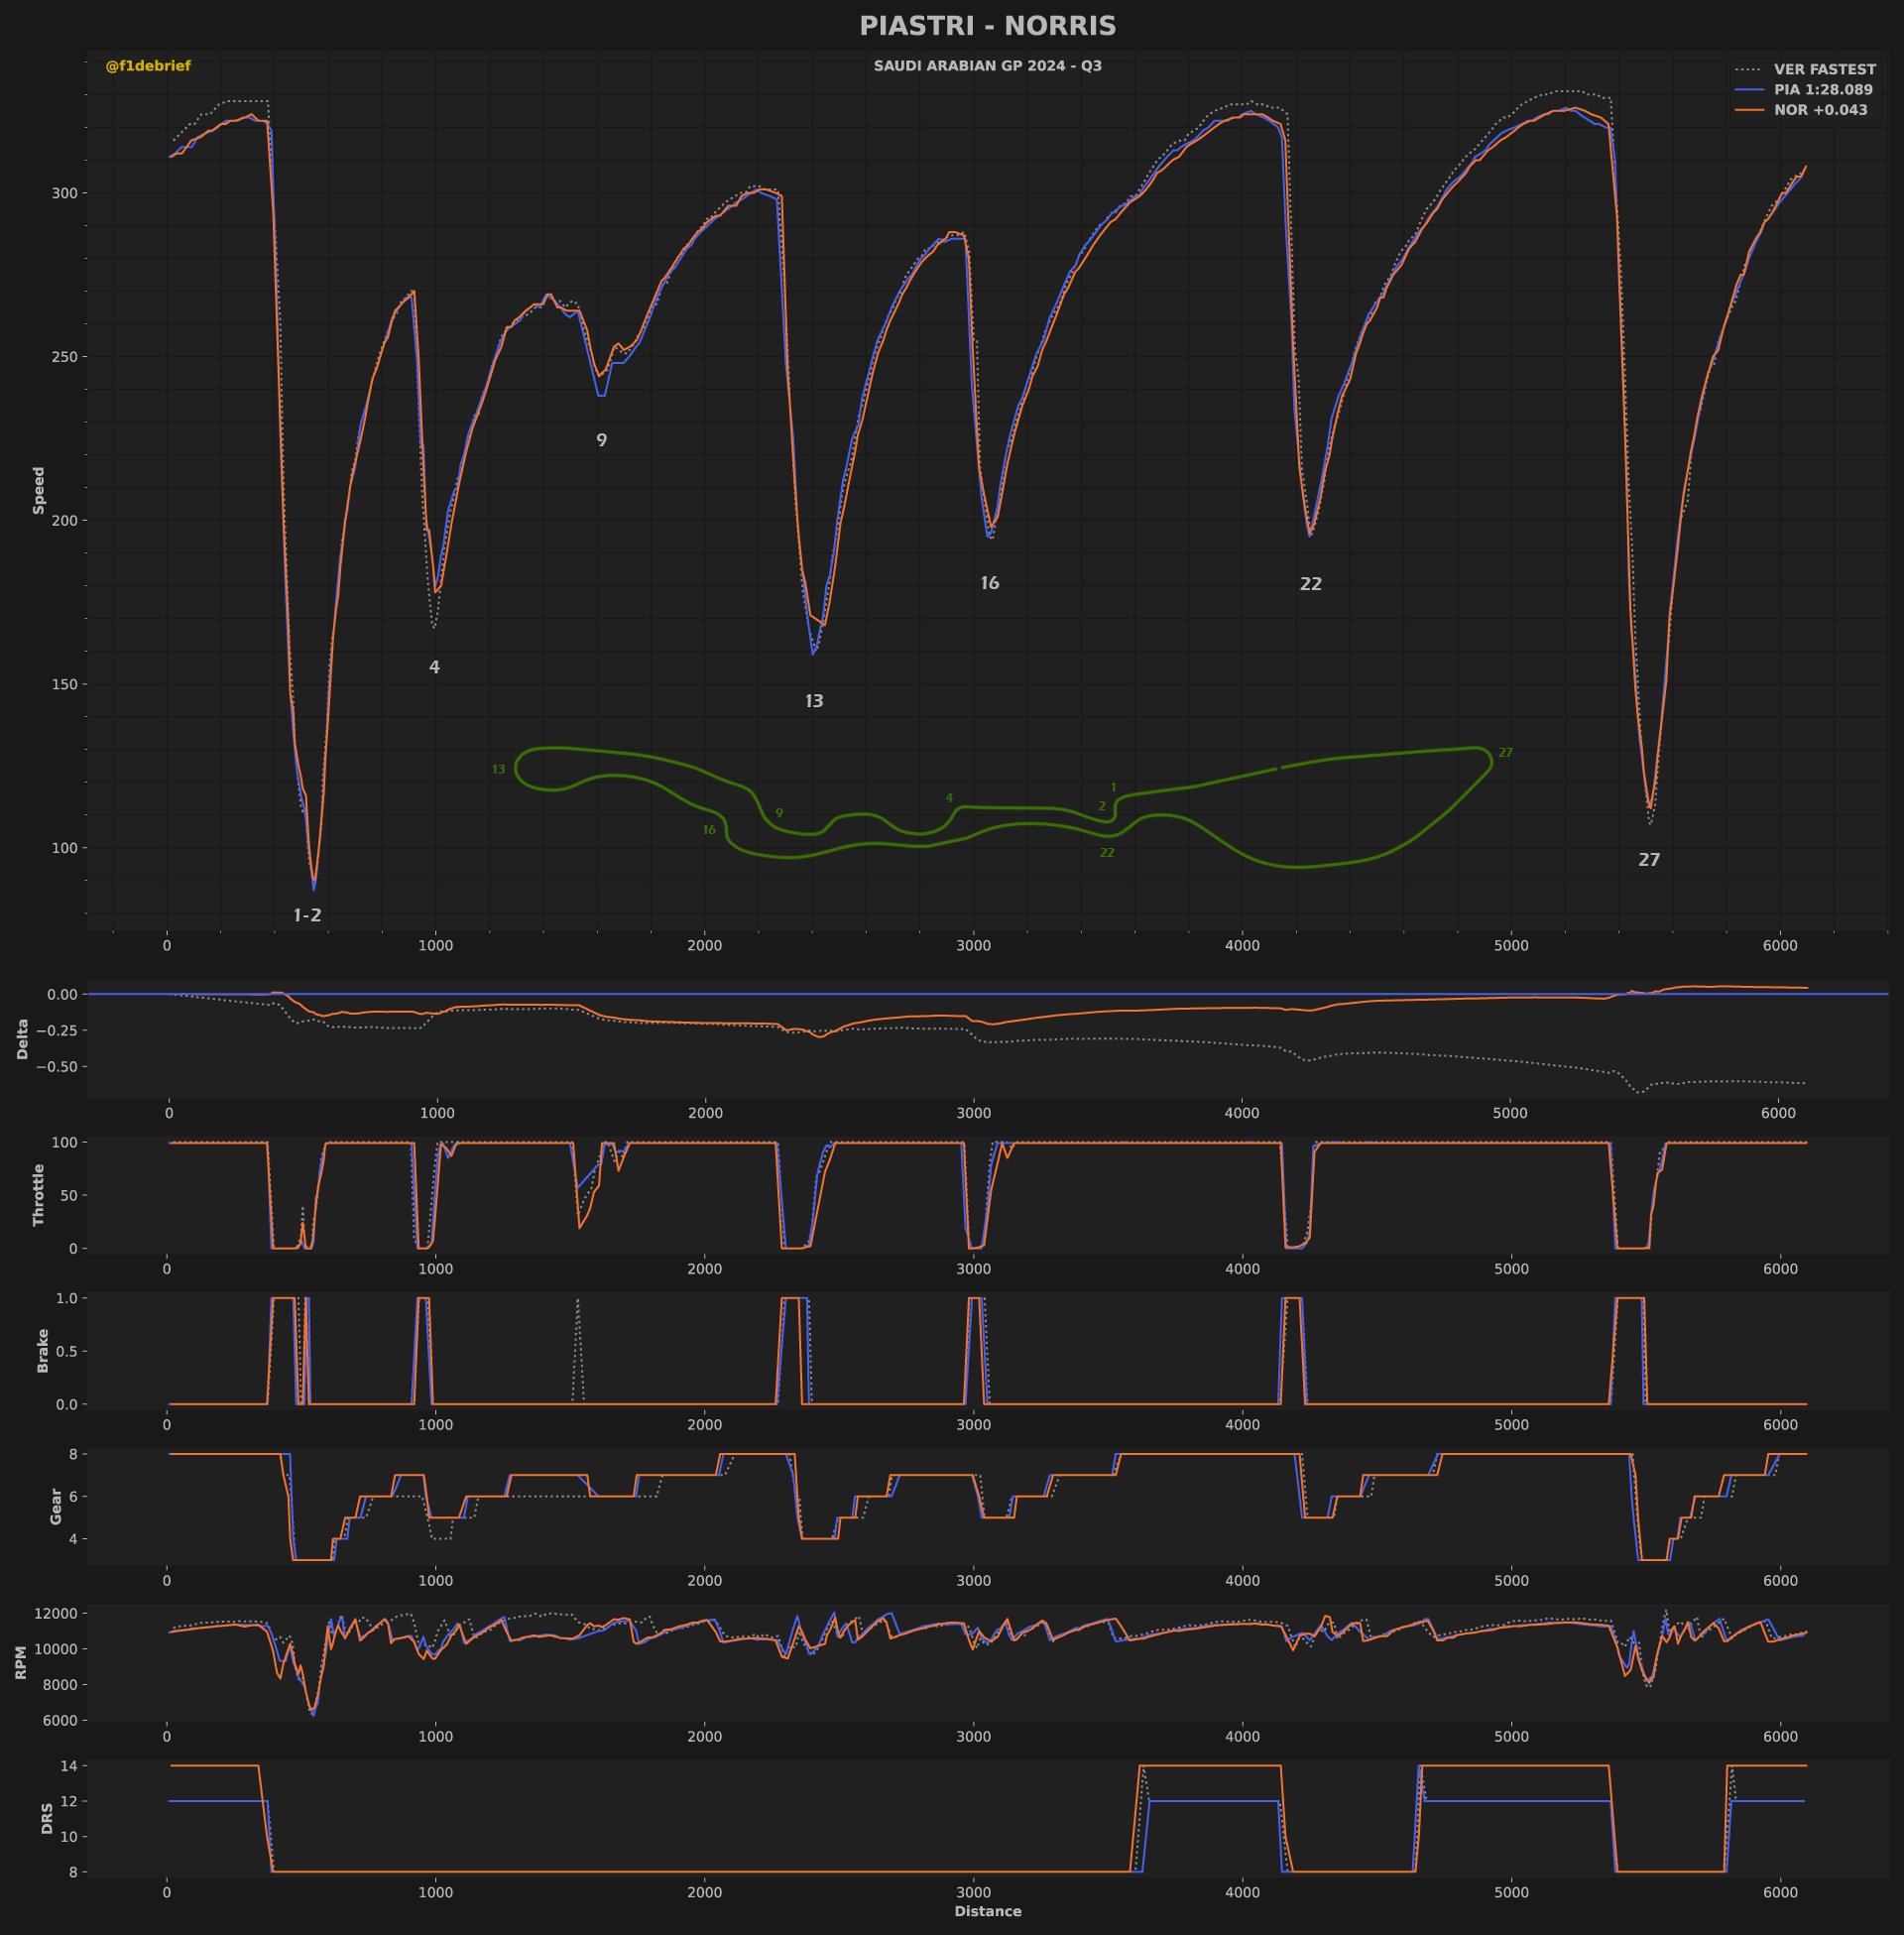This screenshot has height=1935, width=1904.
Task: Click the Distance label at the bottom
Action: (x=987, y=1911)
